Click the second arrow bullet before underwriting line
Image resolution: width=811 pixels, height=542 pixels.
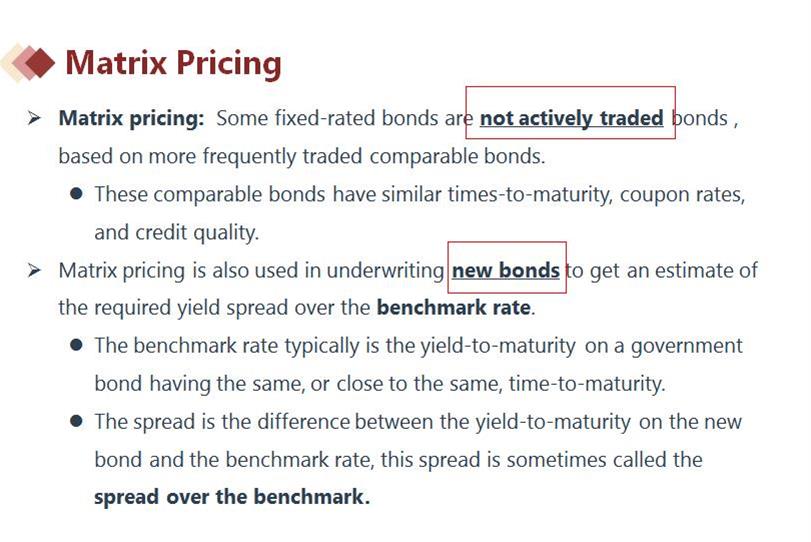tap(34, 270)
